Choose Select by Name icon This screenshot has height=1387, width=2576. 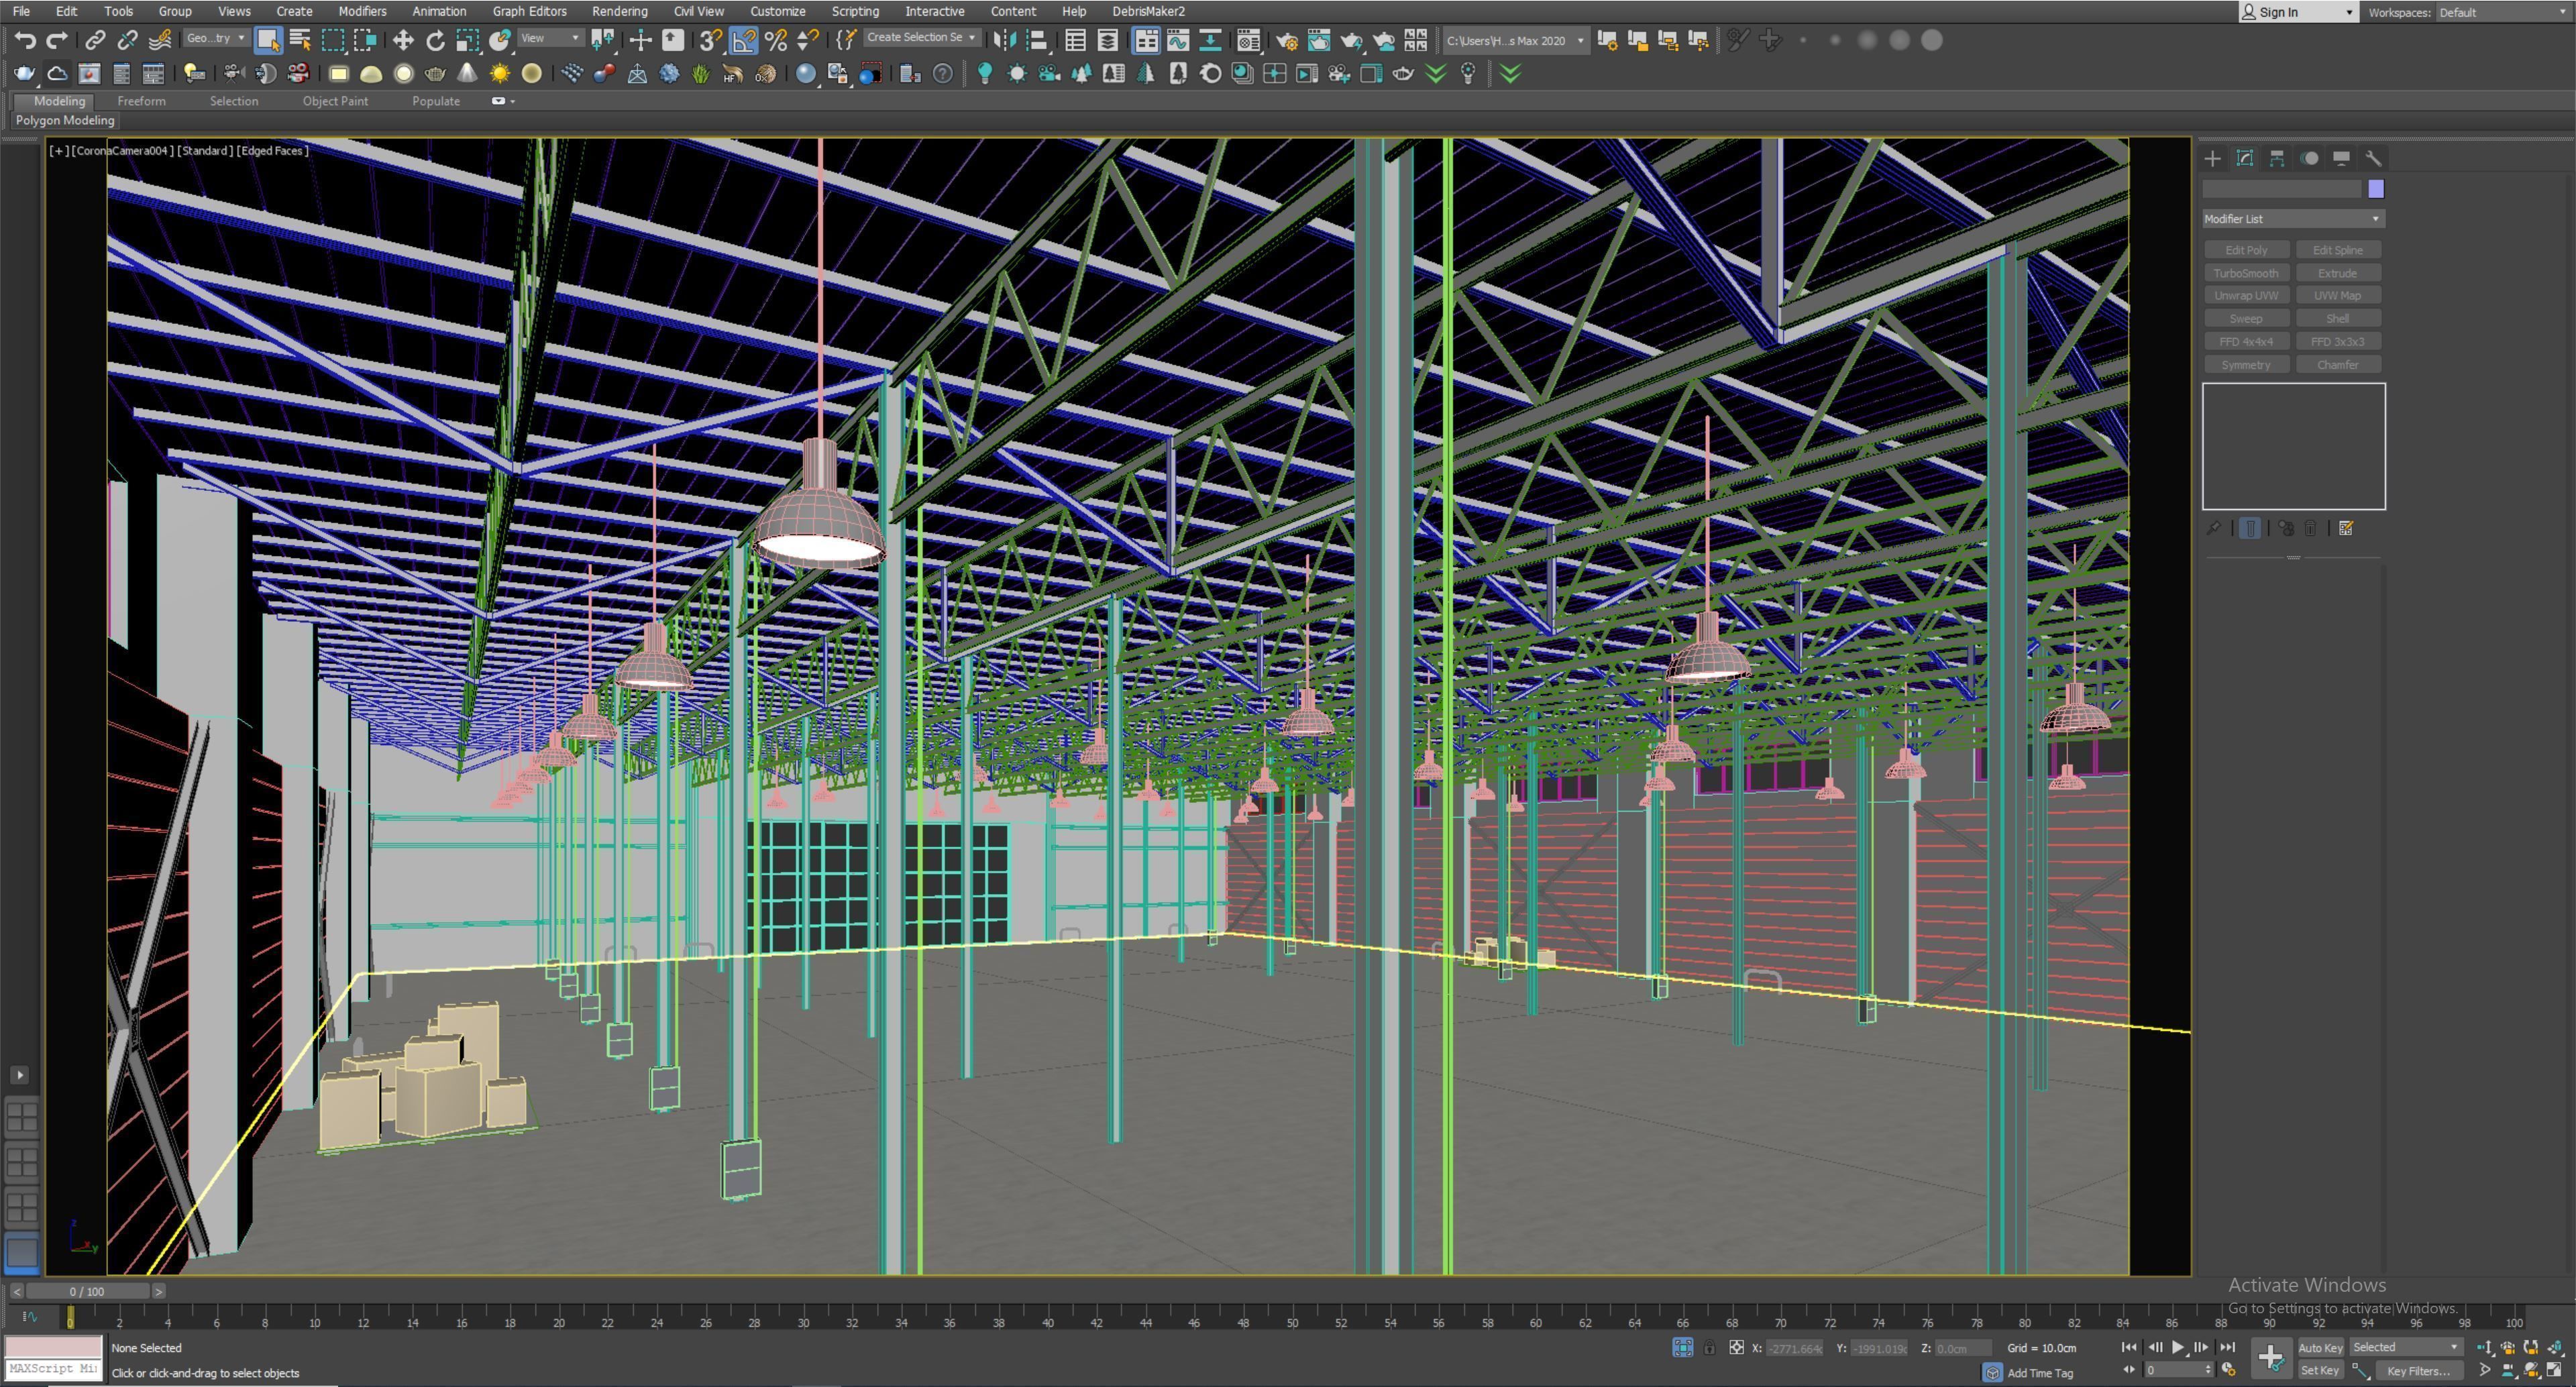tap(300, 40)
